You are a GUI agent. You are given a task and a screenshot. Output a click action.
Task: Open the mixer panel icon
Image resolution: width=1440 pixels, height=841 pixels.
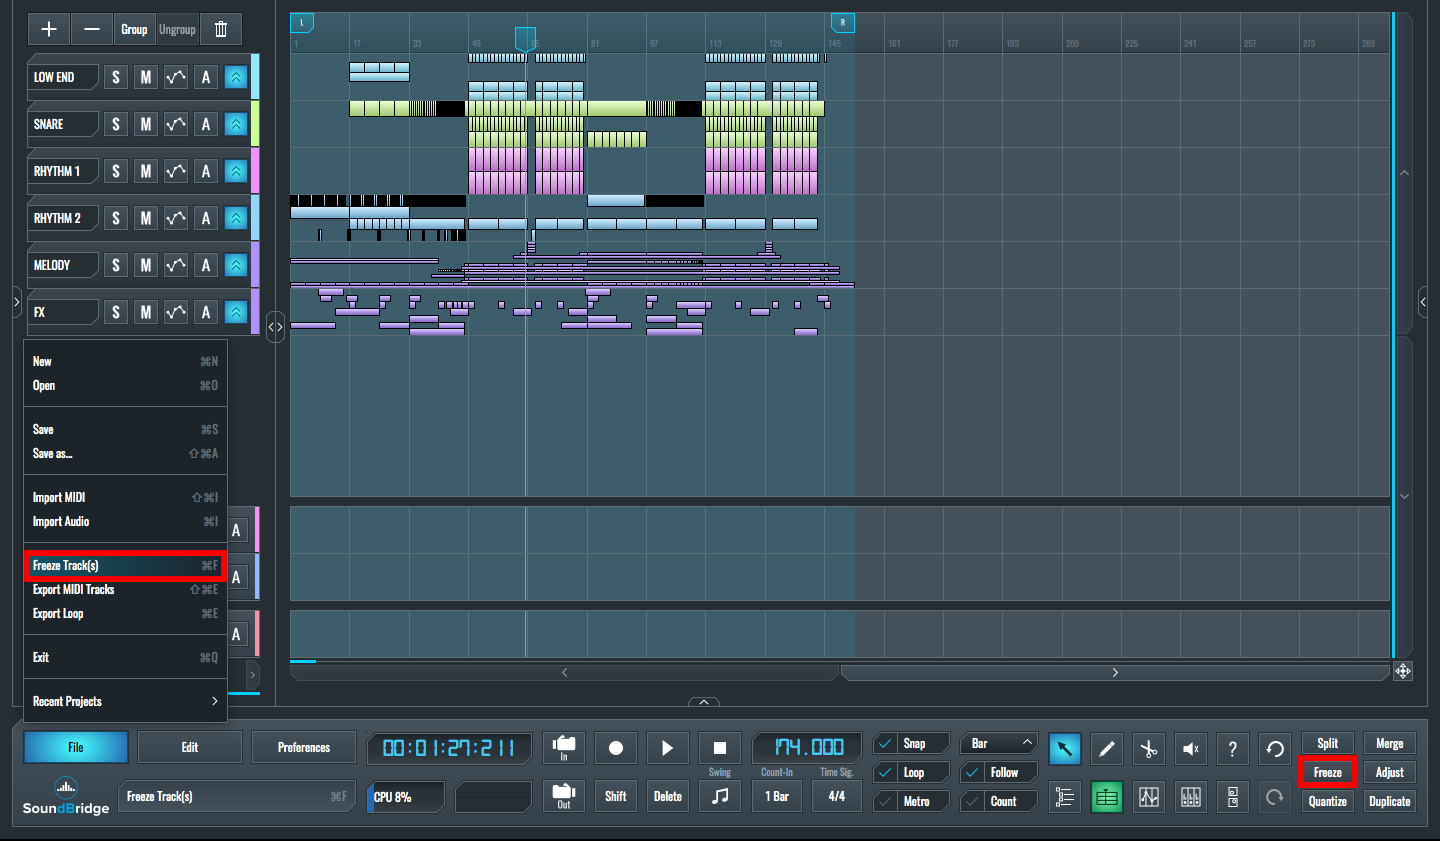pyautogui.click(x=1191, y=797)
